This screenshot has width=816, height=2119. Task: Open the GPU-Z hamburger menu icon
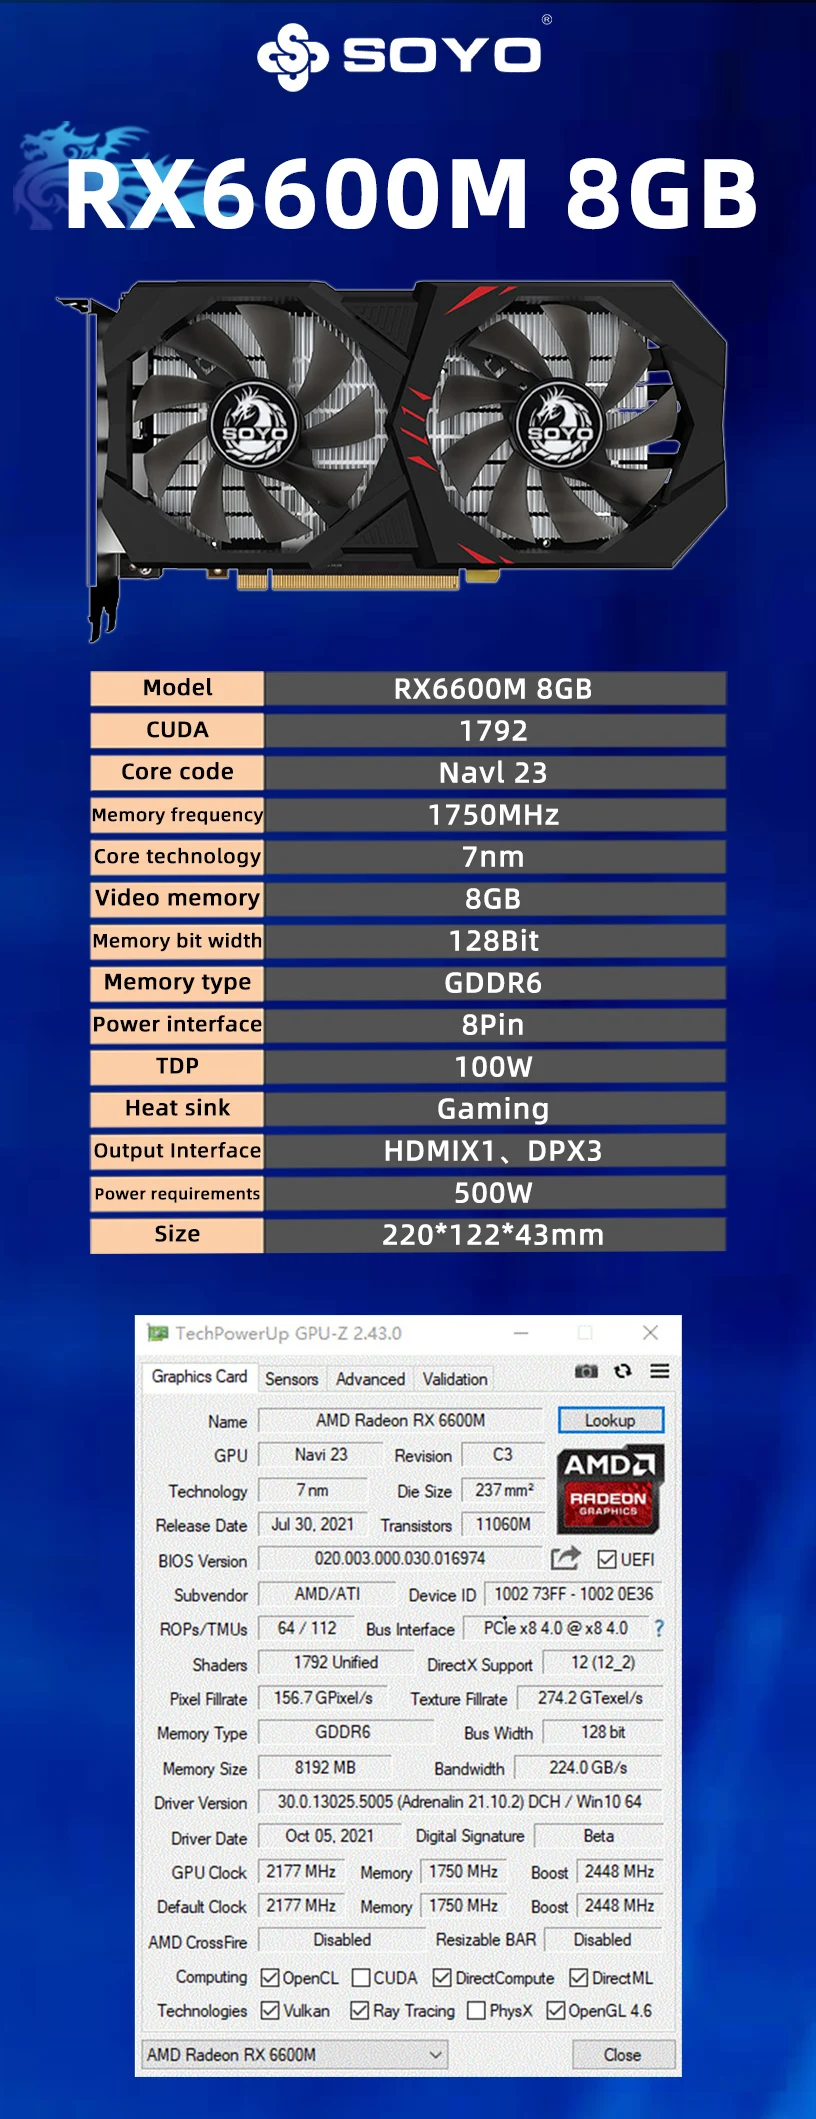660,1371
